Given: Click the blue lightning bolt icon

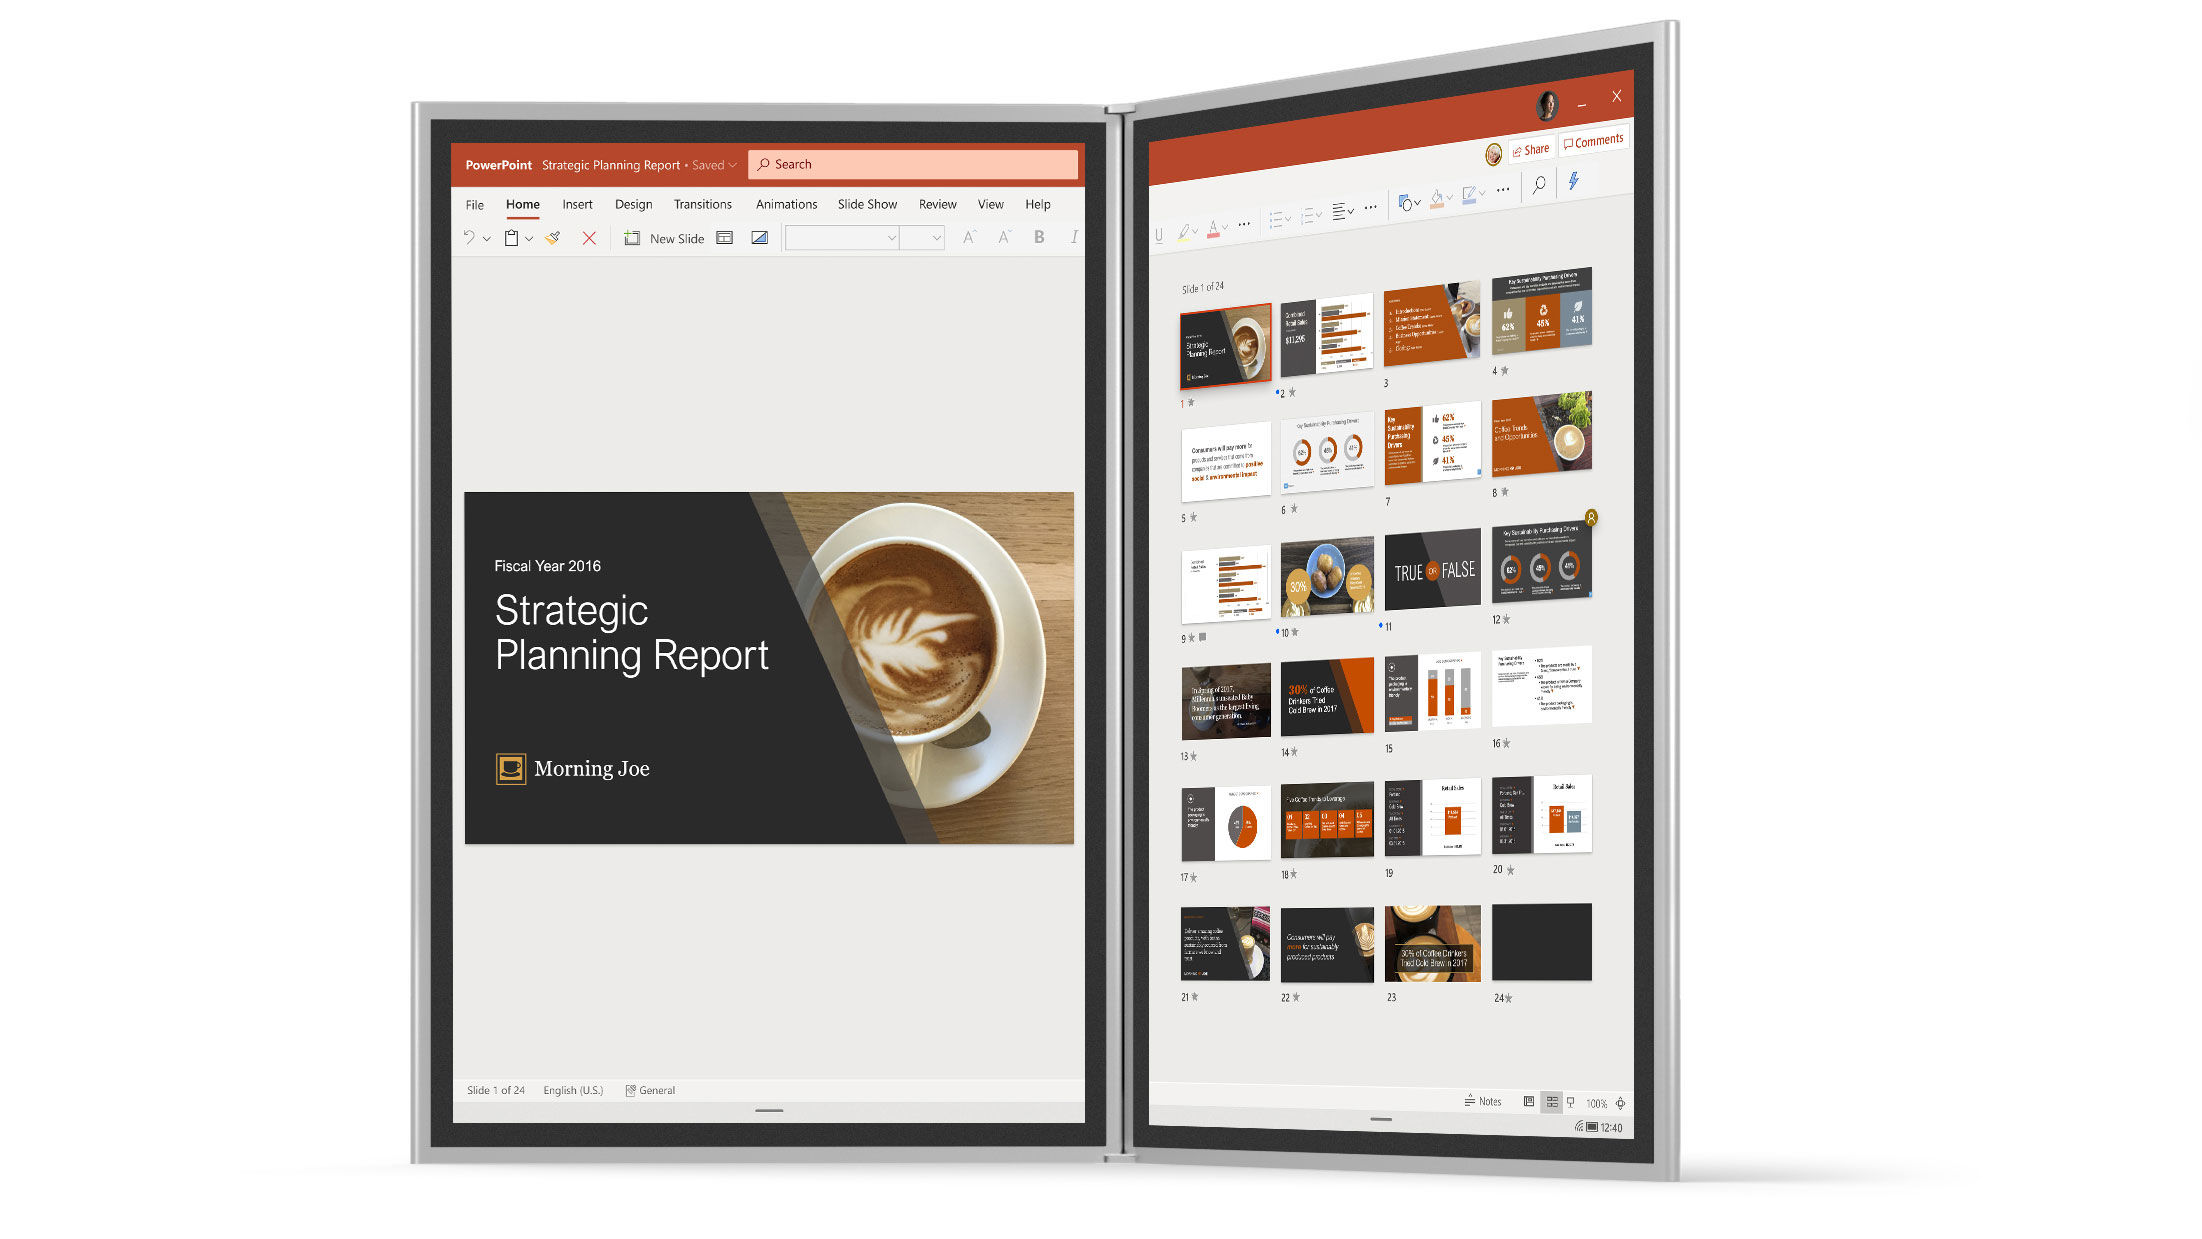Looking at the screenshot, I should pos(1574,181).
